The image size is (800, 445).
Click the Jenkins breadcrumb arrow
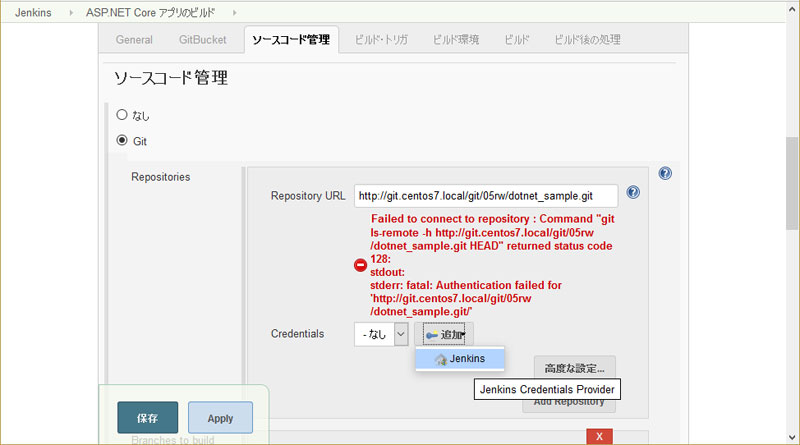(71, 13)
